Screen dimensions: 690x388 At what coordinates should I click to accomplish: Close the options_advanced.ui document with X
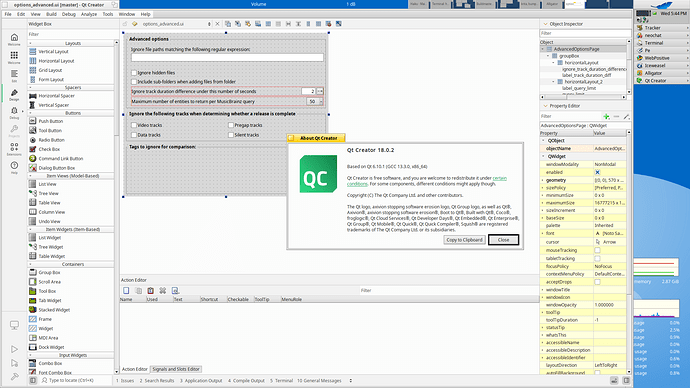coord(217,24)
